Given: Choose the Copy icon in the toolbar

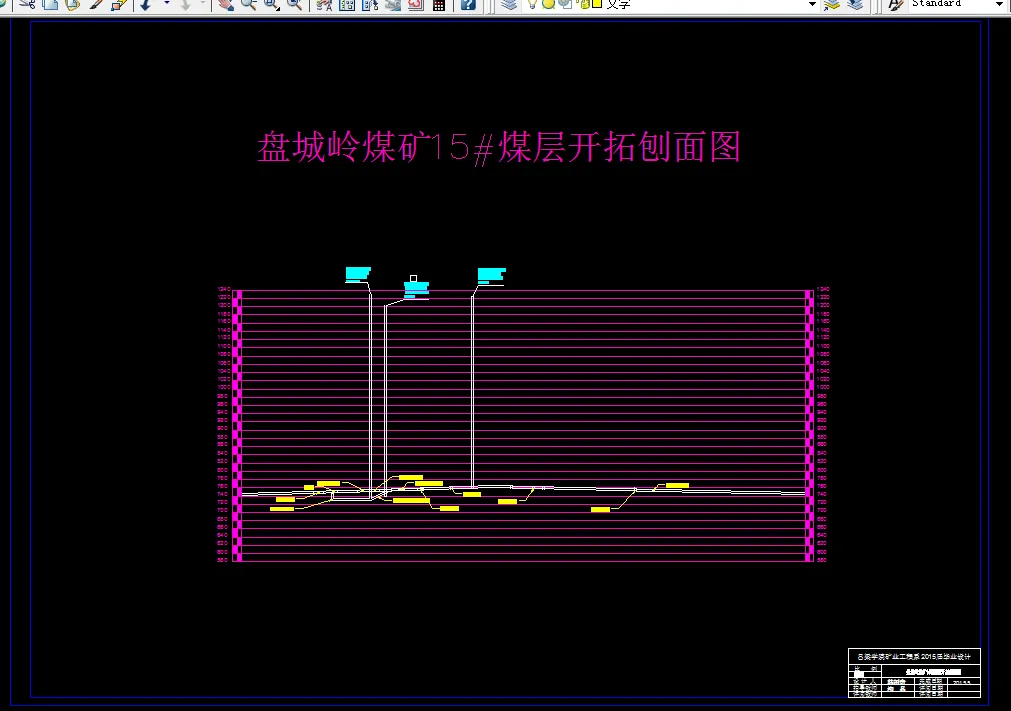Looking at the screenshot, I should pyautogui.click(x=50, y=4).
